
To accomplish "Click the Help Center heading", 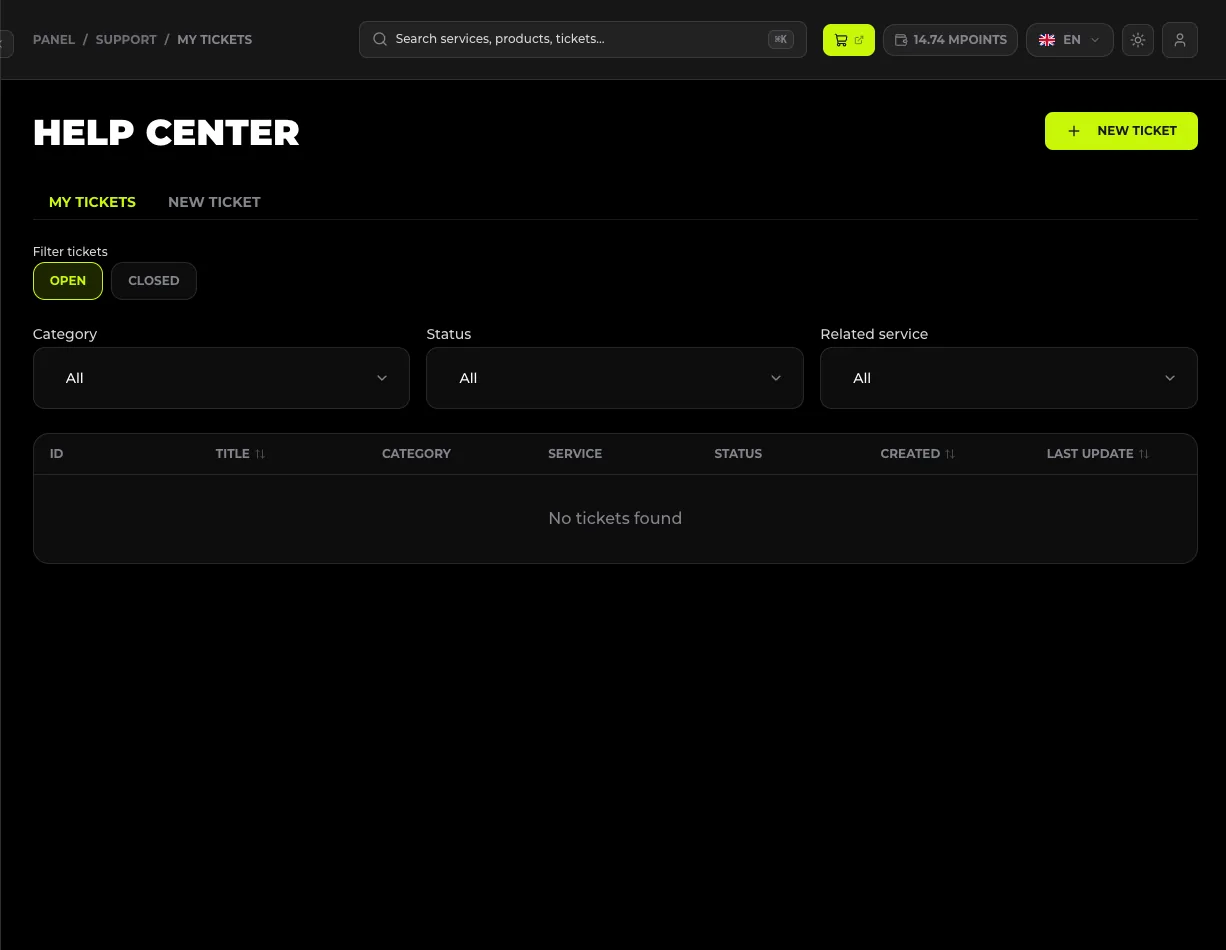I will click(x=166, y=133).
